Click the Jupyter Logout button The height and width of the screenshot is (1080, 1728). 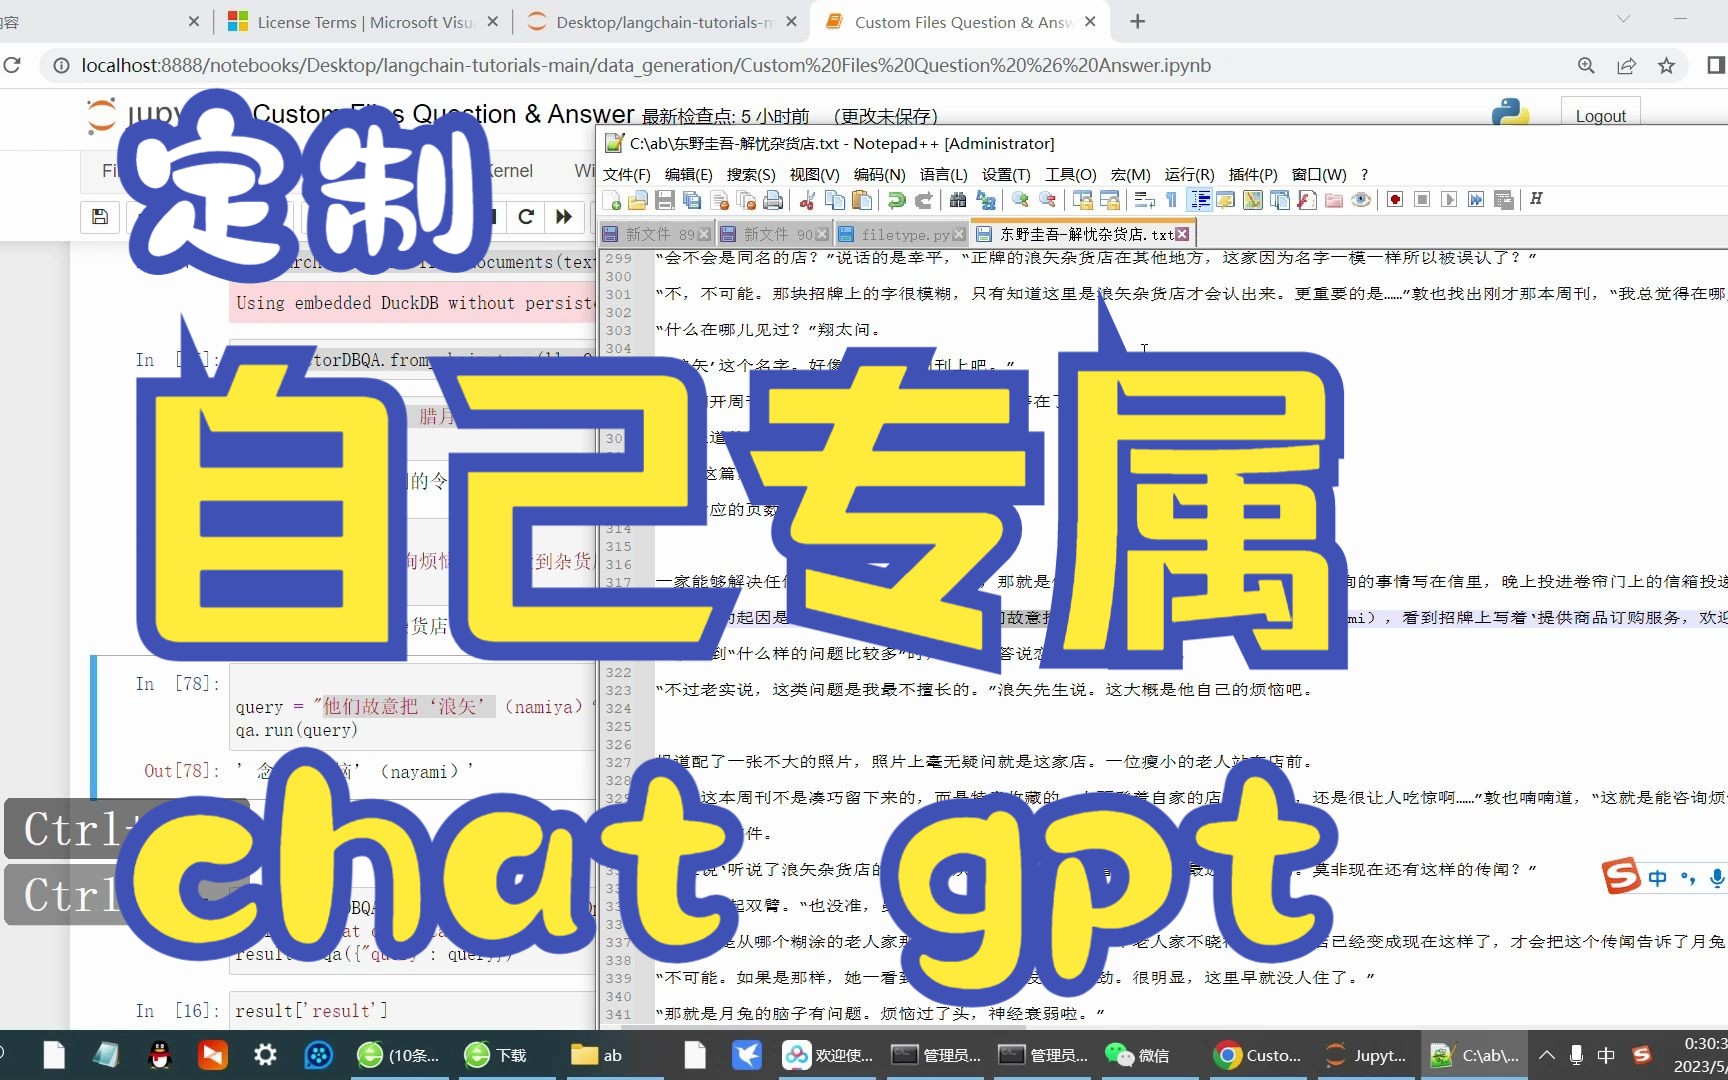coord(1600,115)
